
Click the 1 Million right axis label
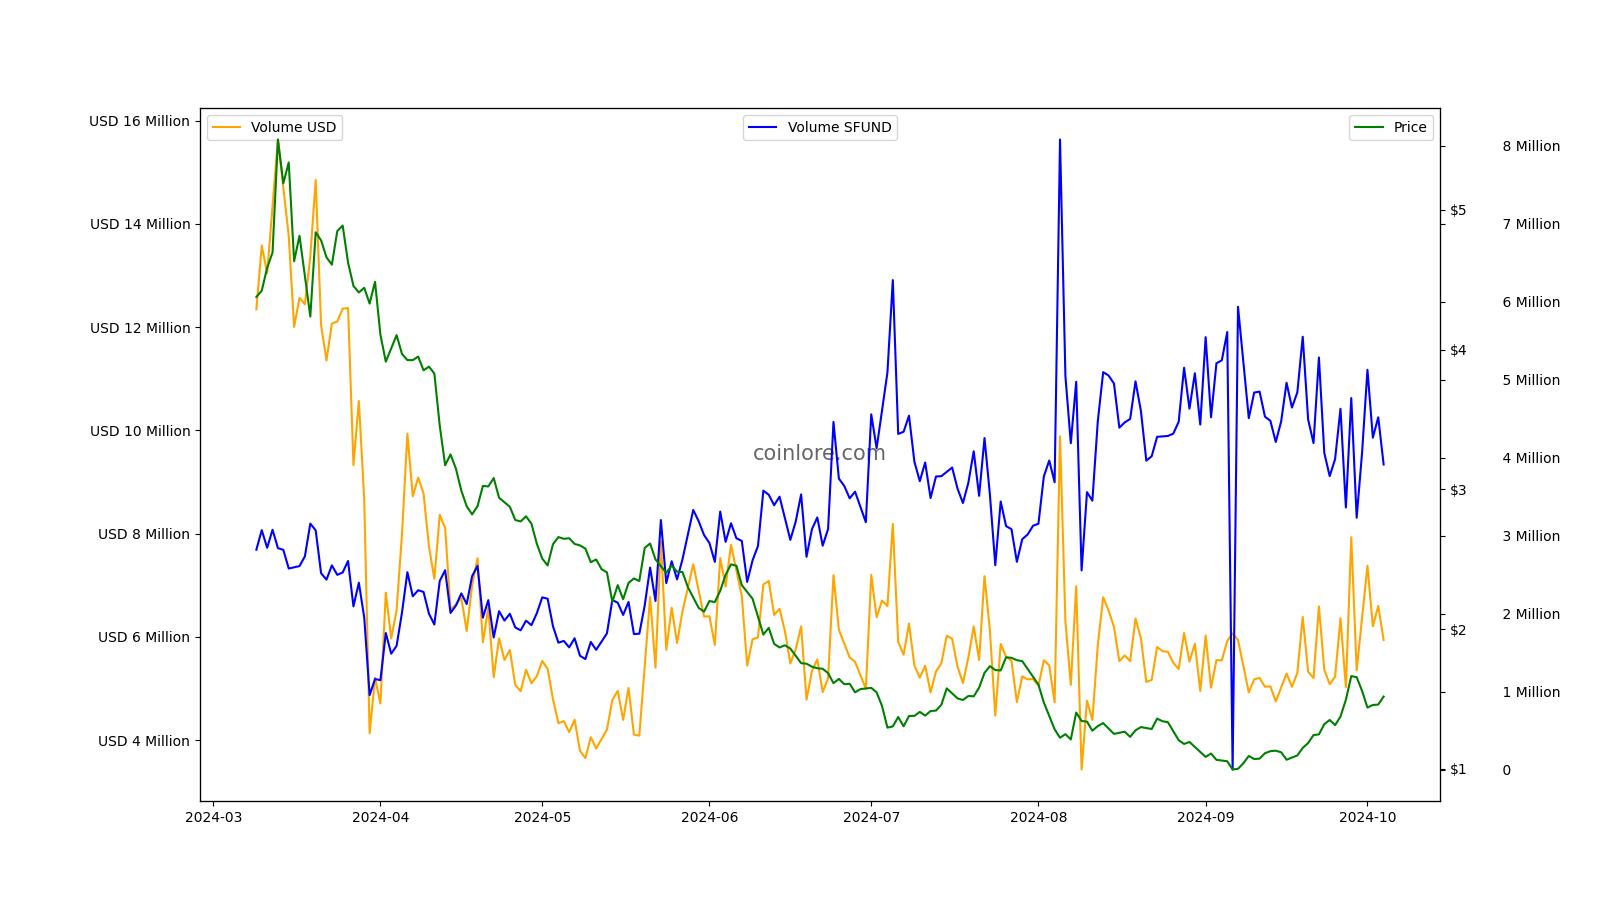[x=1531, y=692]
